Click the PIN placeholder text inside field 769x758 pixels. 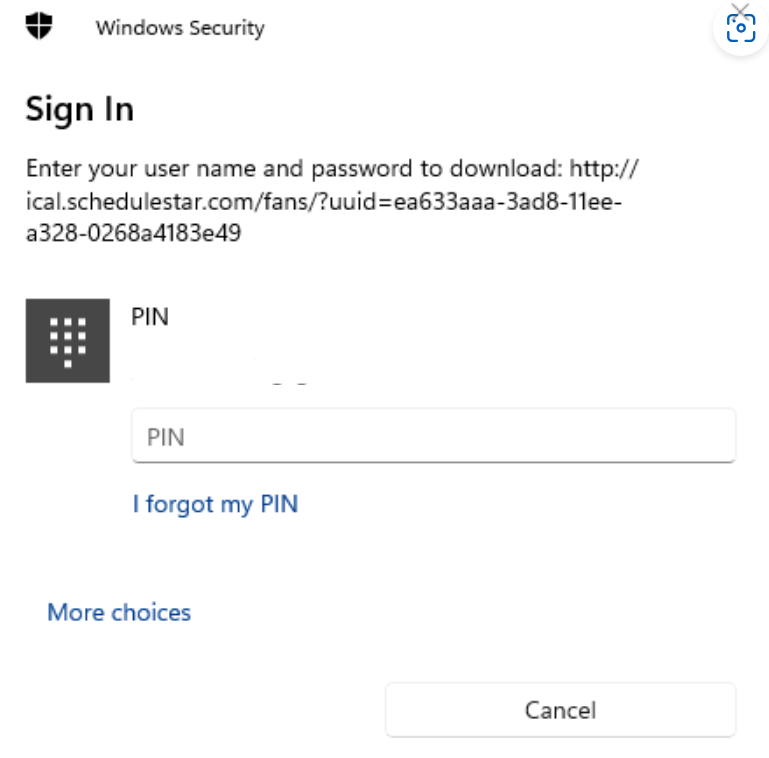166,437
